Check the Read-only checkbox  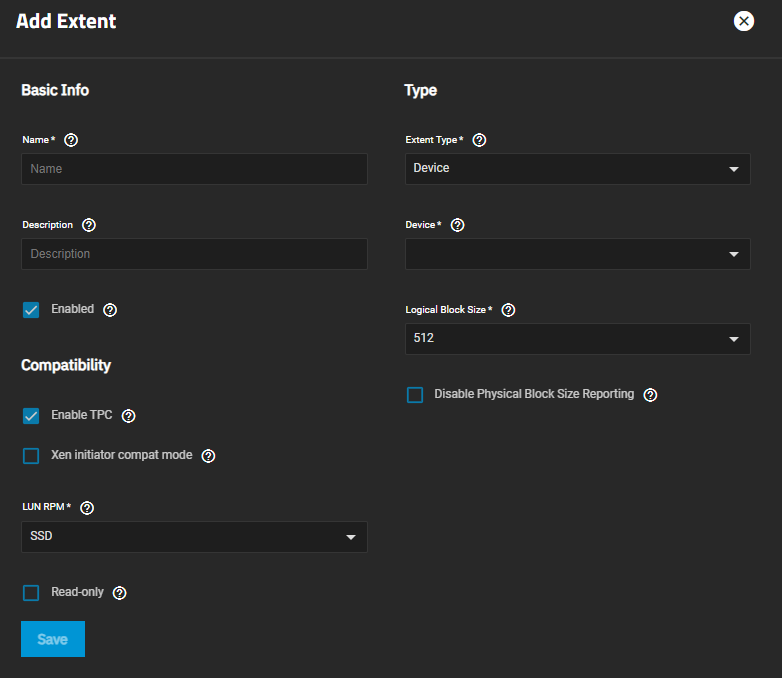31,593
